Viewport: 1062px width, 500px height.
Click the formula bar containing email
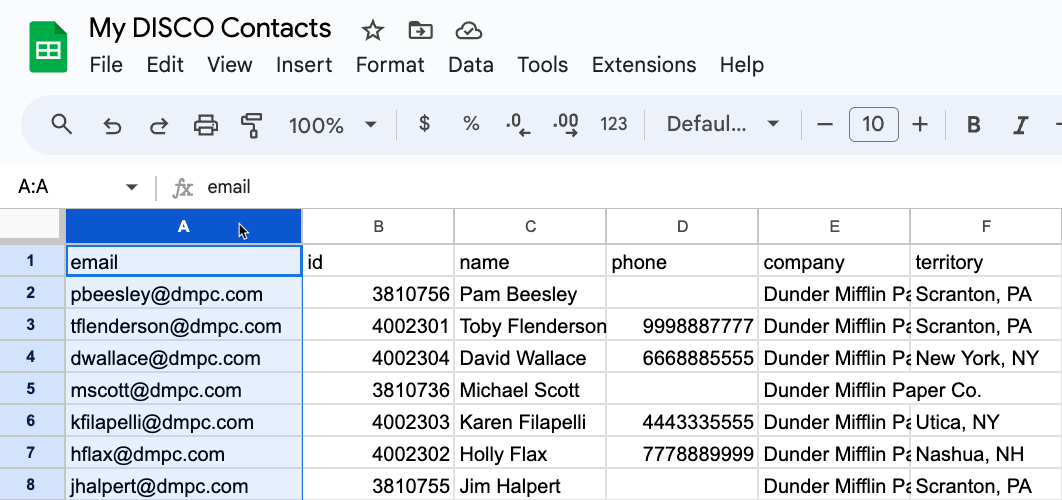(x=630, y=187)
